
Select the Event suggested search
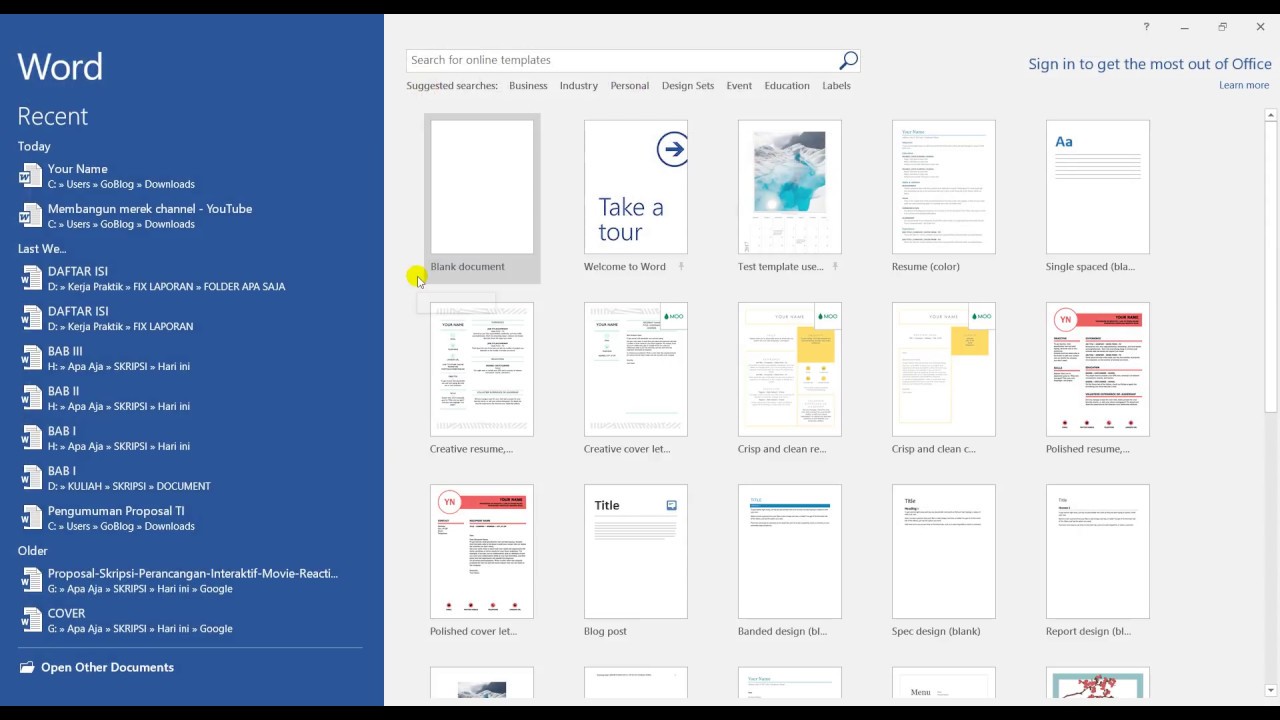point(739,86)
